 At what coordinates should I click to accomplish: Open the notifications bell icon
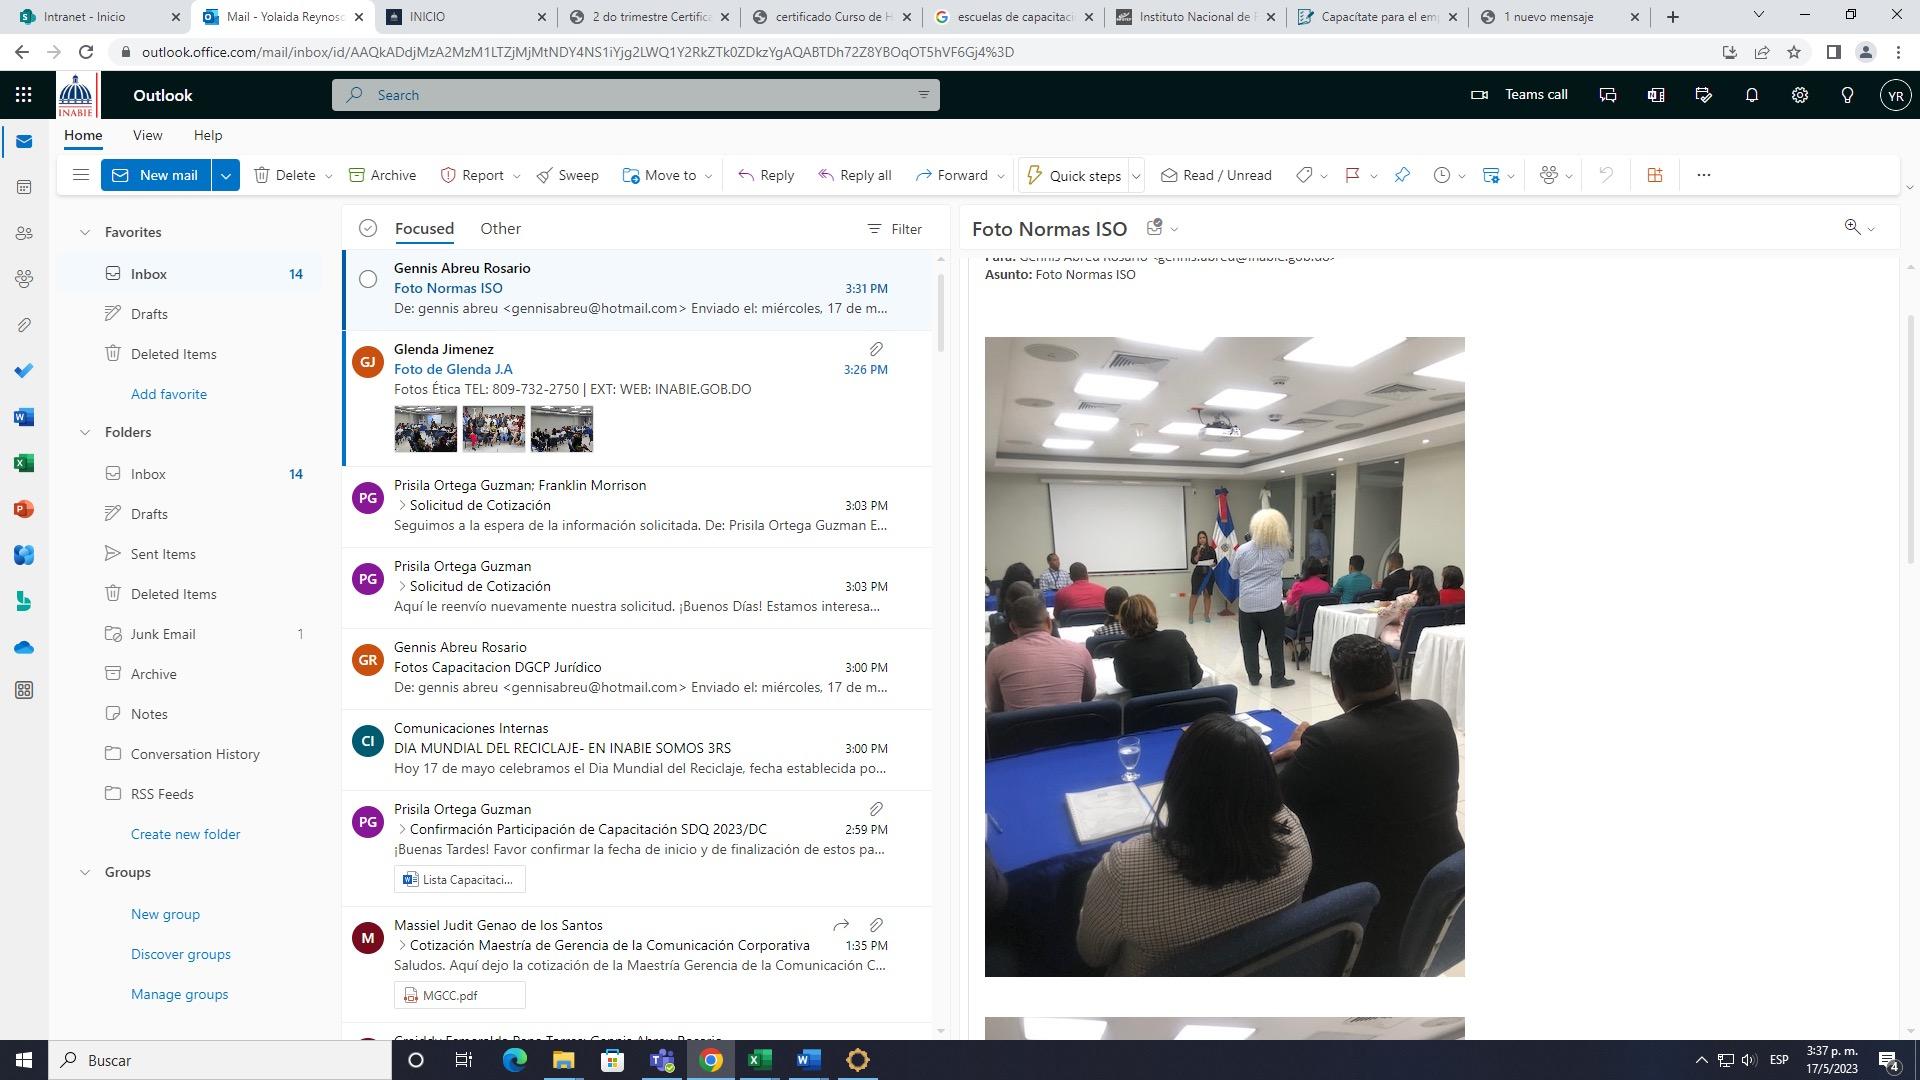point(1751,95)
